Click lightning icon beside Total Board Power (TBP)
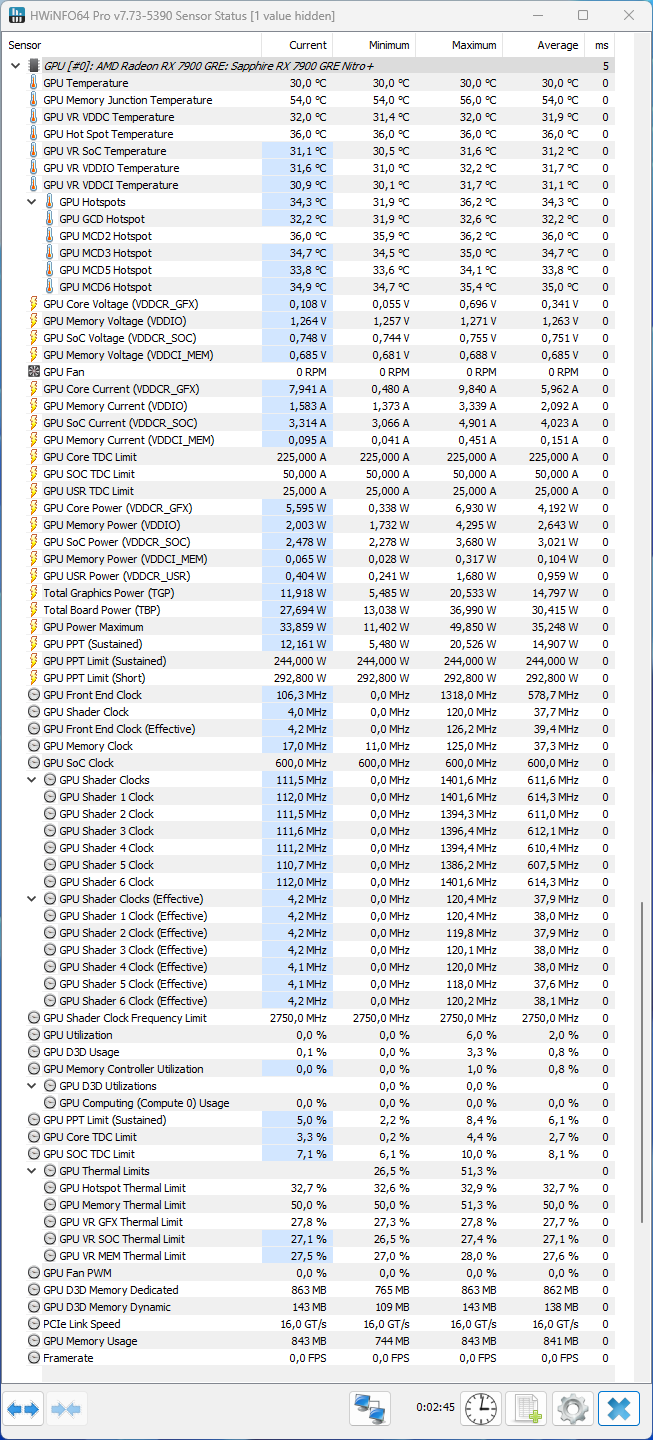The width and height of the screenshot is (653, 1440). click(x=34, y=610)
